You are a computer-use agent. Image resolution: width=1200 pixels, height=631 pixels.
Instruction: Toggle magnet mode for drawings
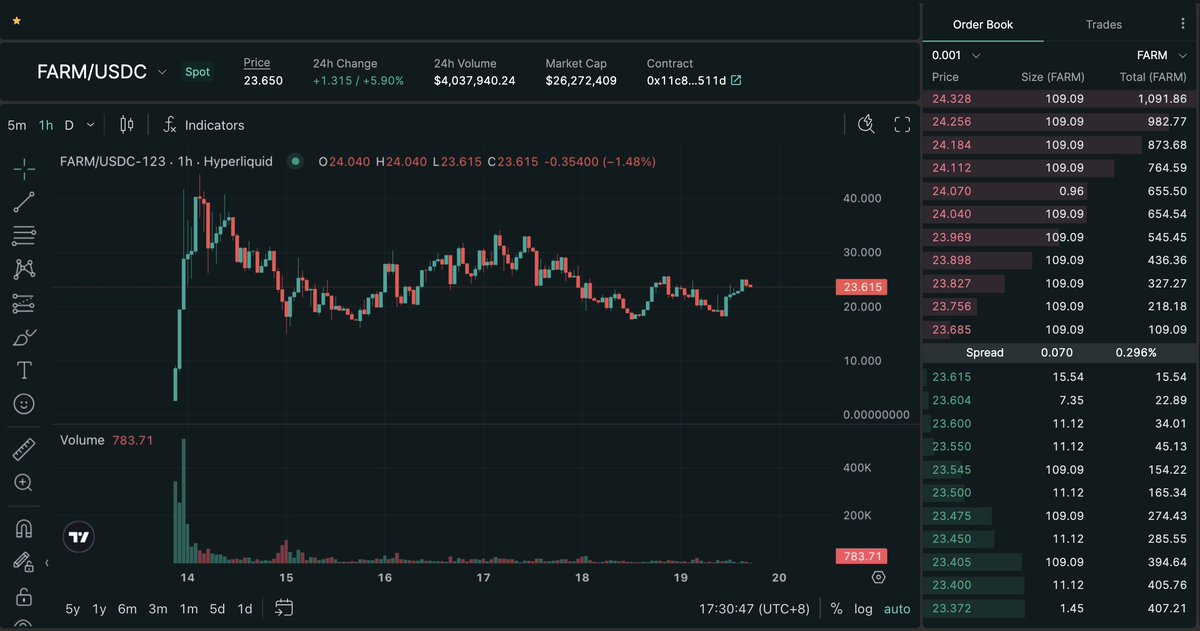point(24,528)
